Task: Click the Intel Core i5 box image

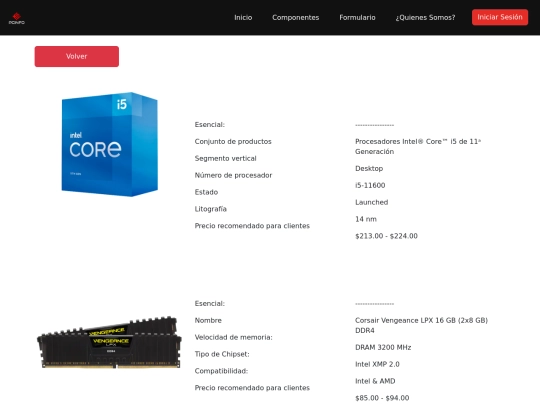Action: (110, 144)
